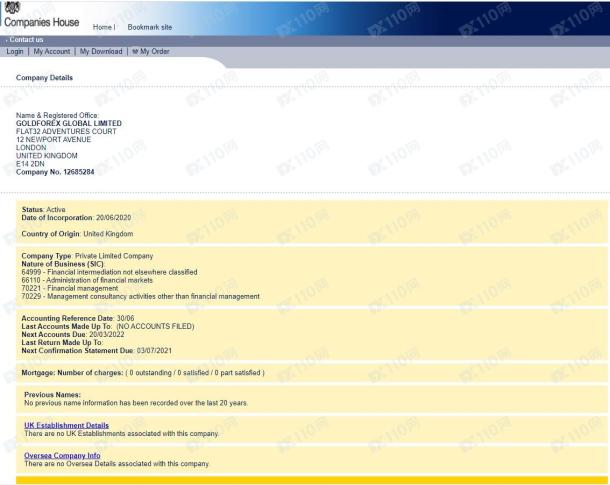This screenshot has width=610, height=485.
Task: Click the Company Details heading
Action: pyautogui.click(x=44, y=77)
